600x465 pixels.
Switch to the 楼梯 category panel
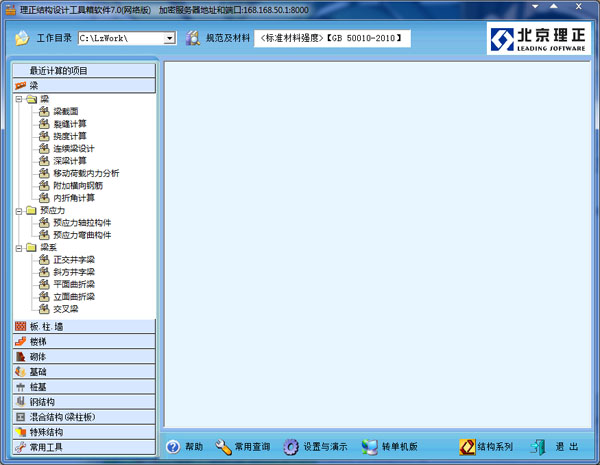(x=84, y=341)
